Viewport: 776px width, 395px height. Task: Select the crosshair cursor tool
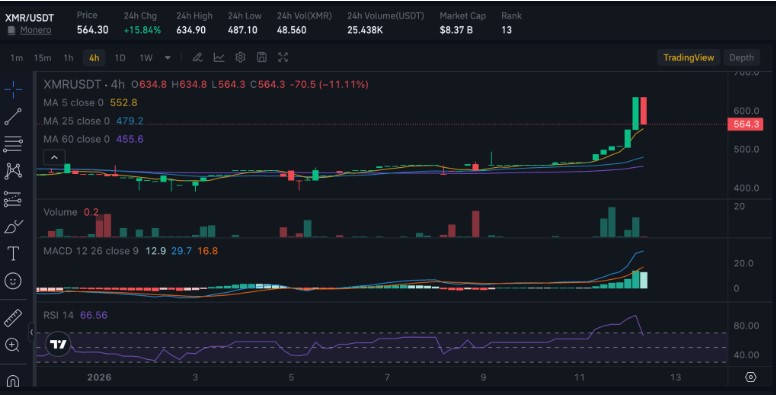13,89
